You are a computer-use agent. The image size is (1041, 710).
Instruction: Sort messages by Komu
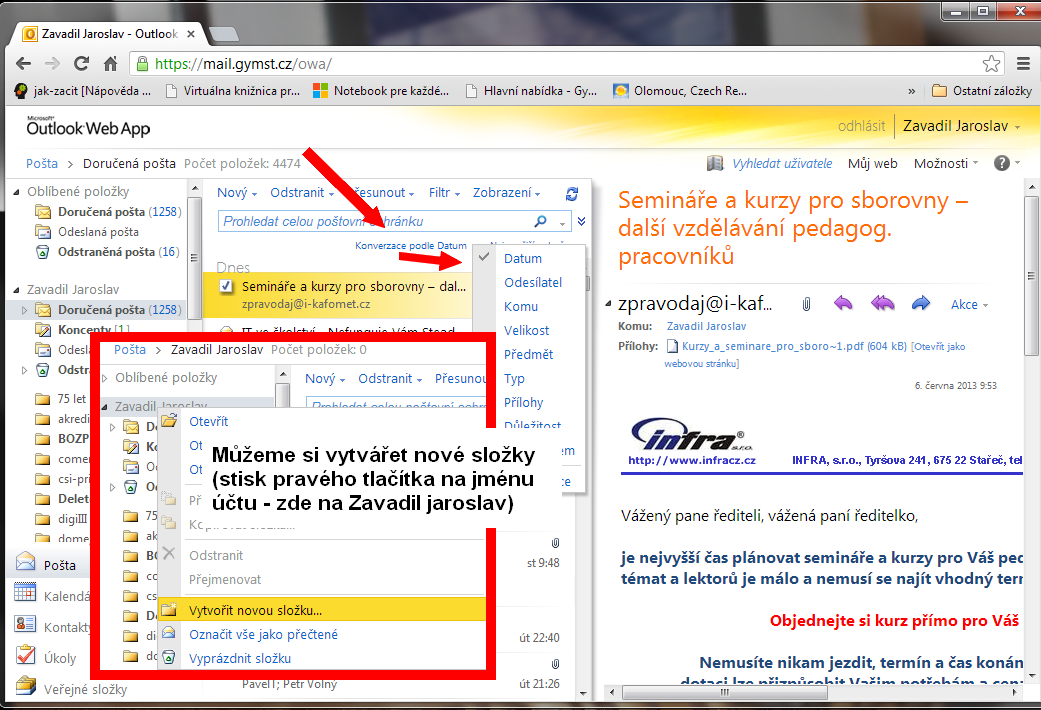(520, 306)
